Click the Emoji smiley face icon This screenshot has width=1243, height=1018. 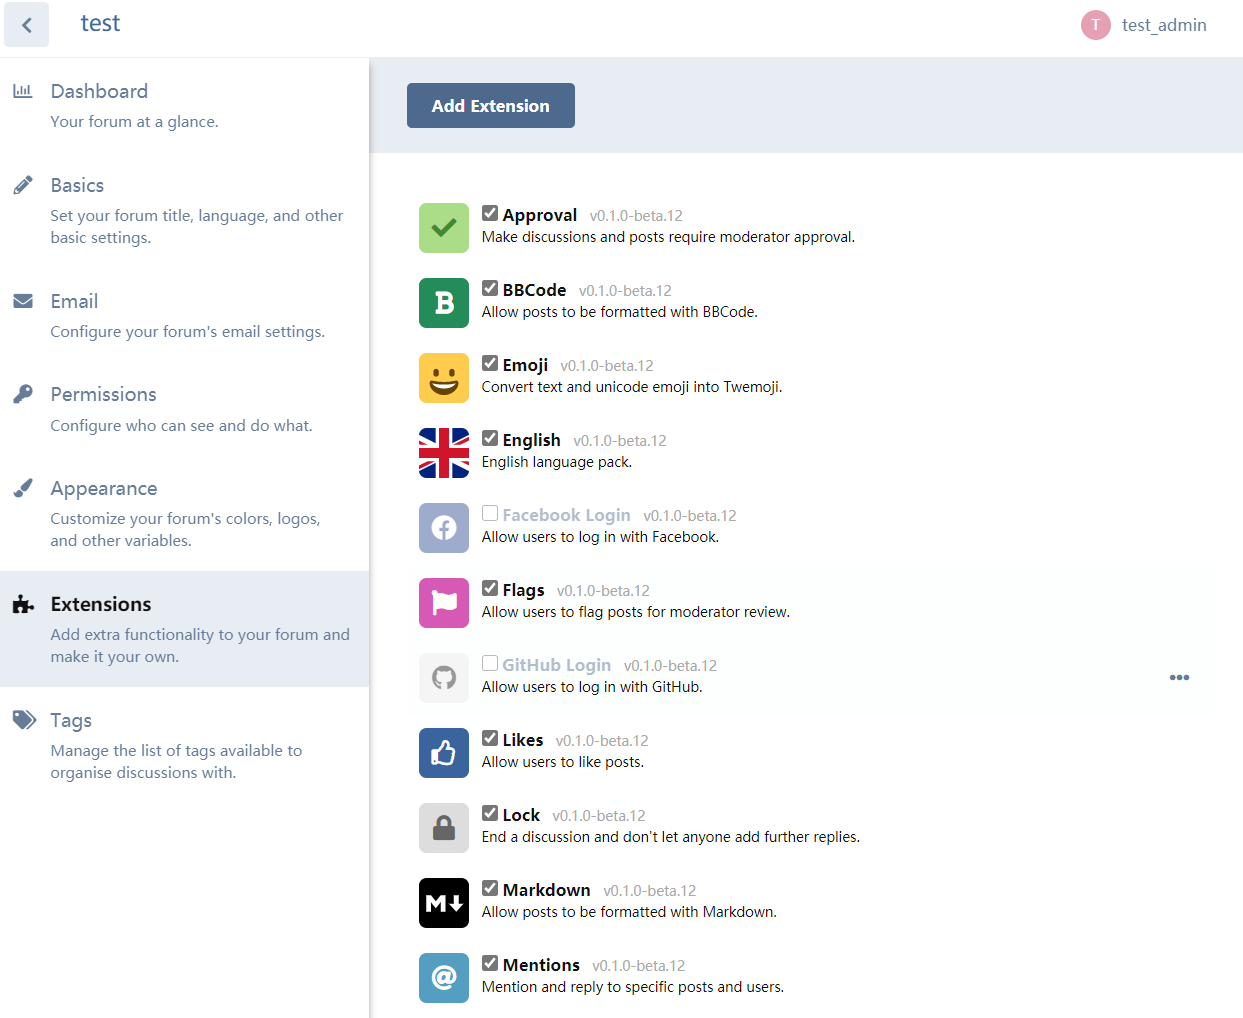tap(444, 378)
